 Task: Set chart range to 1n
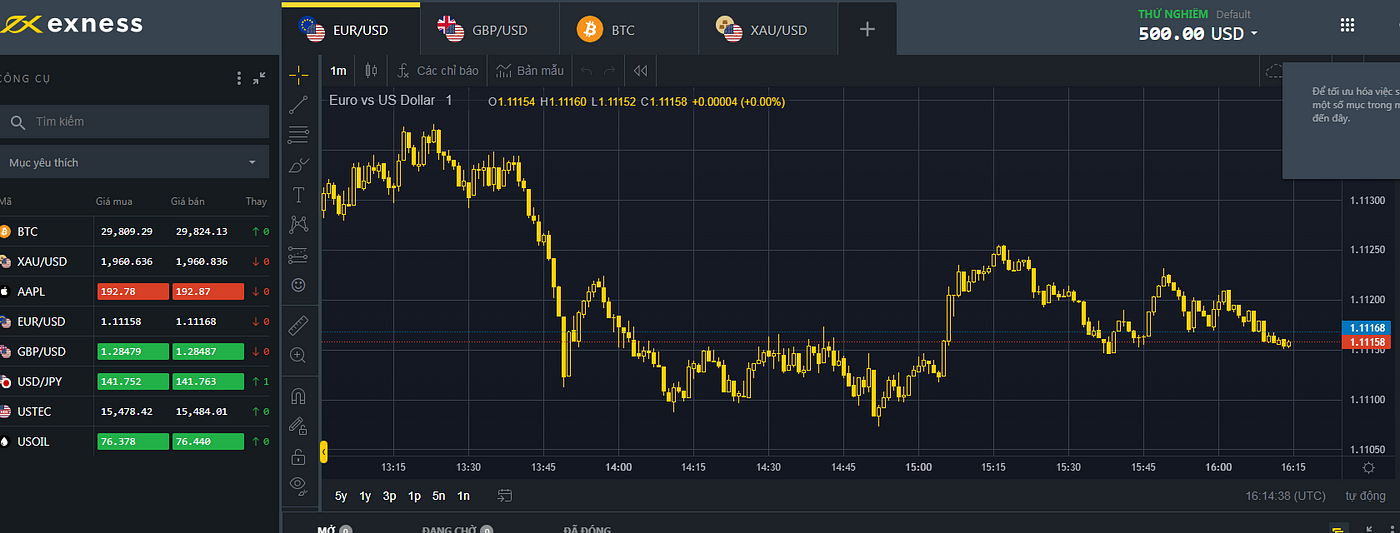point(463,495)
